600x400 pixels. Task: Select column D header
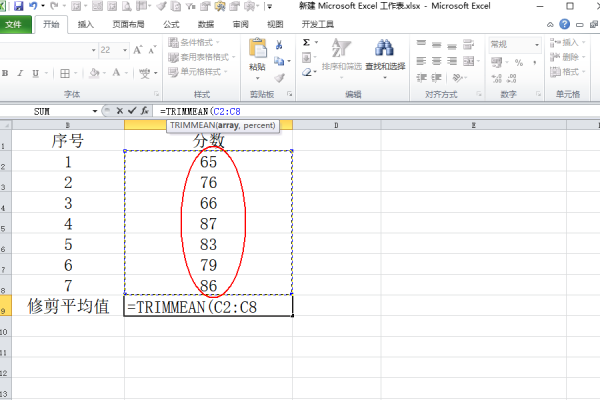(336, 125)
